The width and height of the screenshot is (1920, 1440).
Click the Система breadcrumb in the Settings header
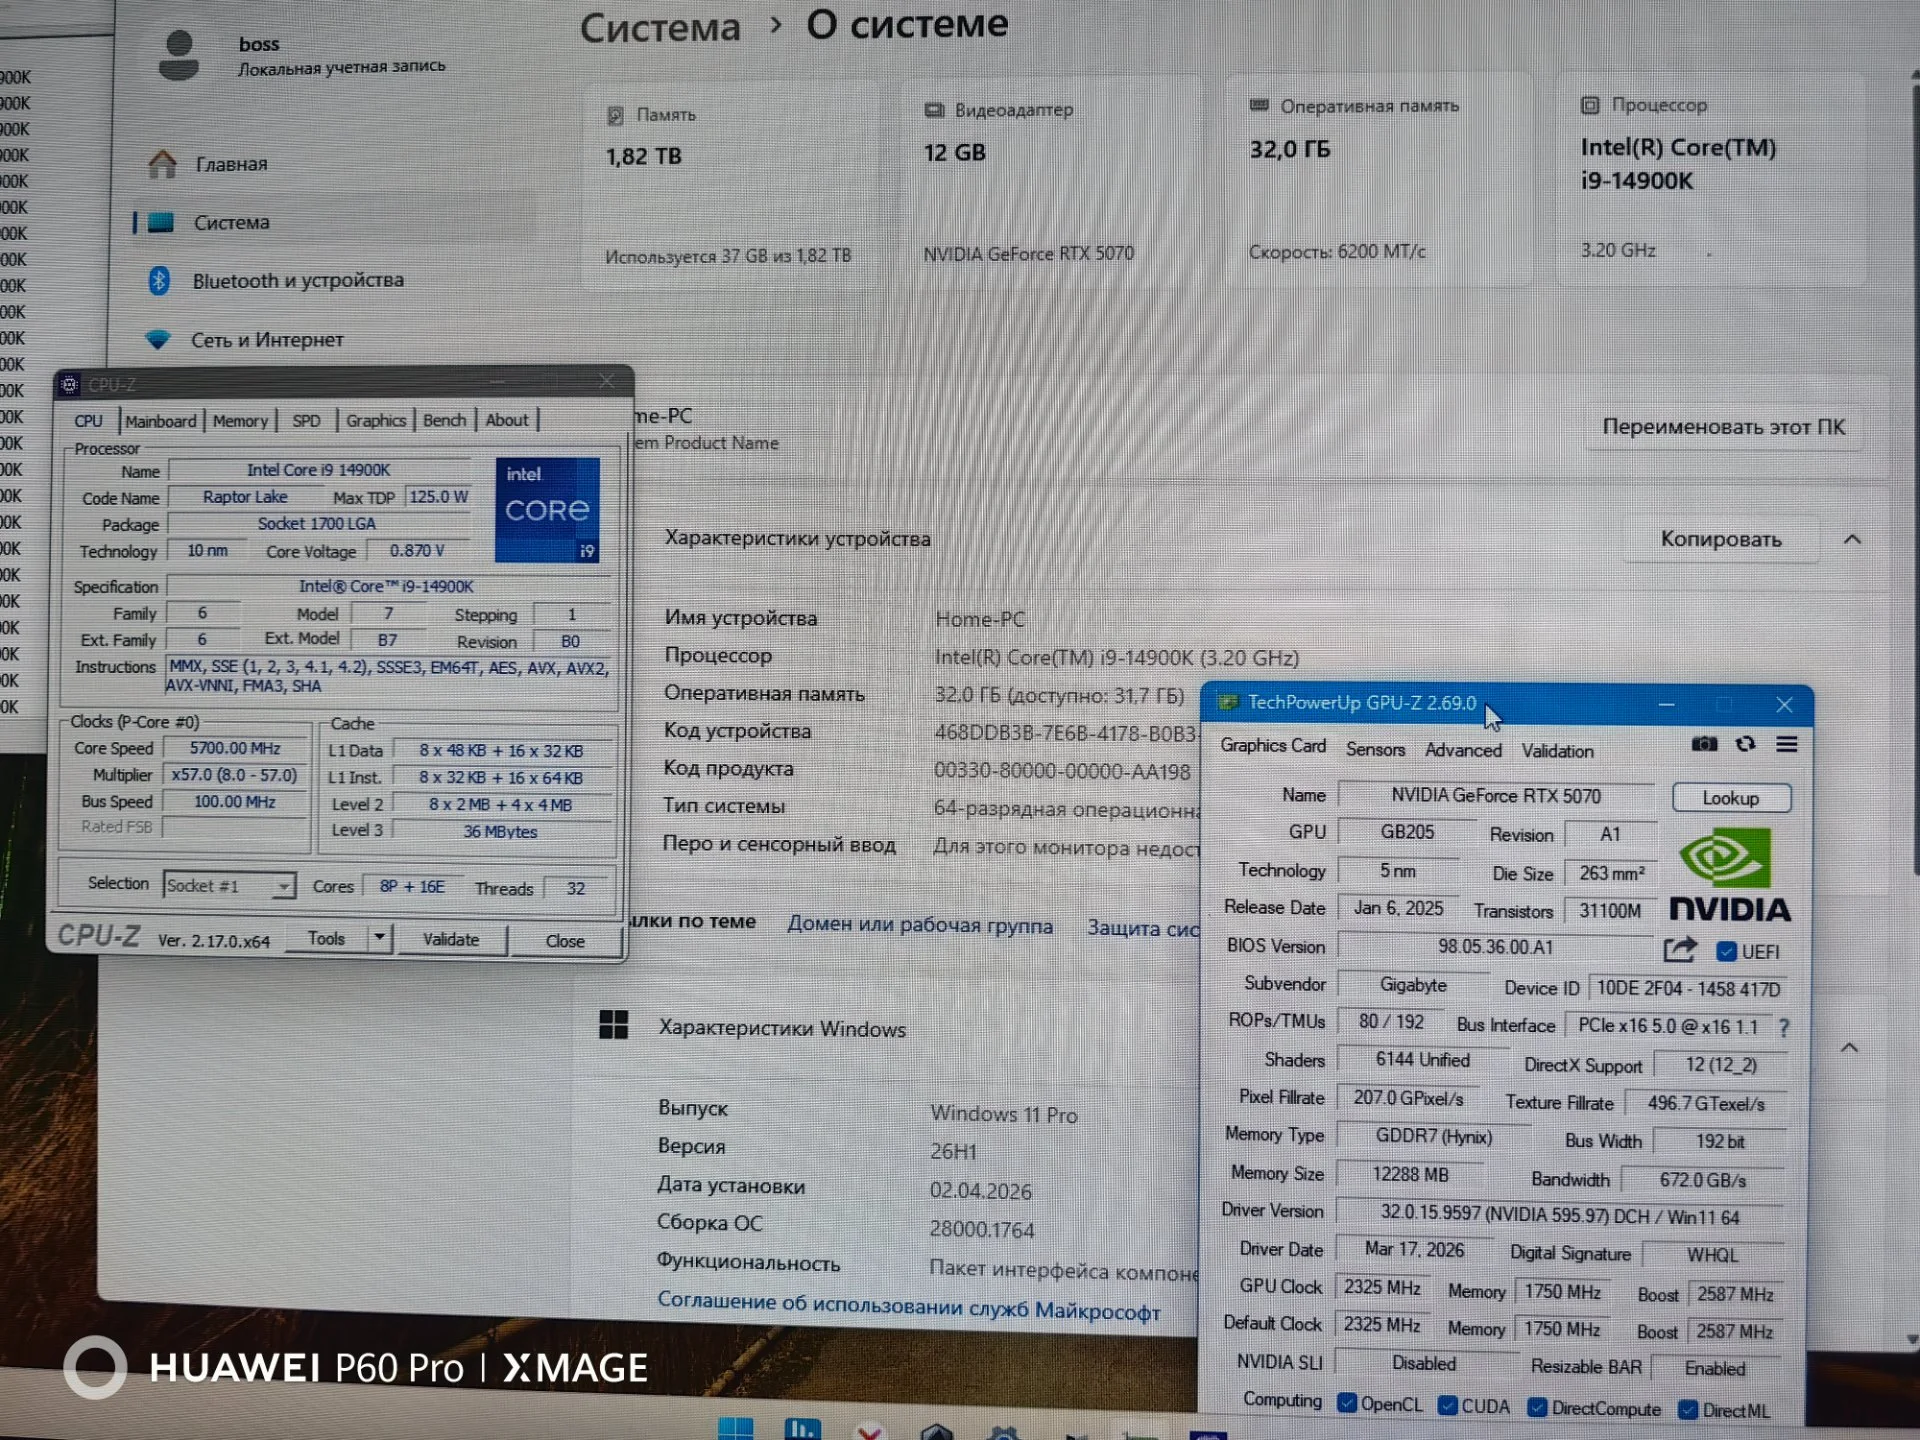click(x=660, y=27)
